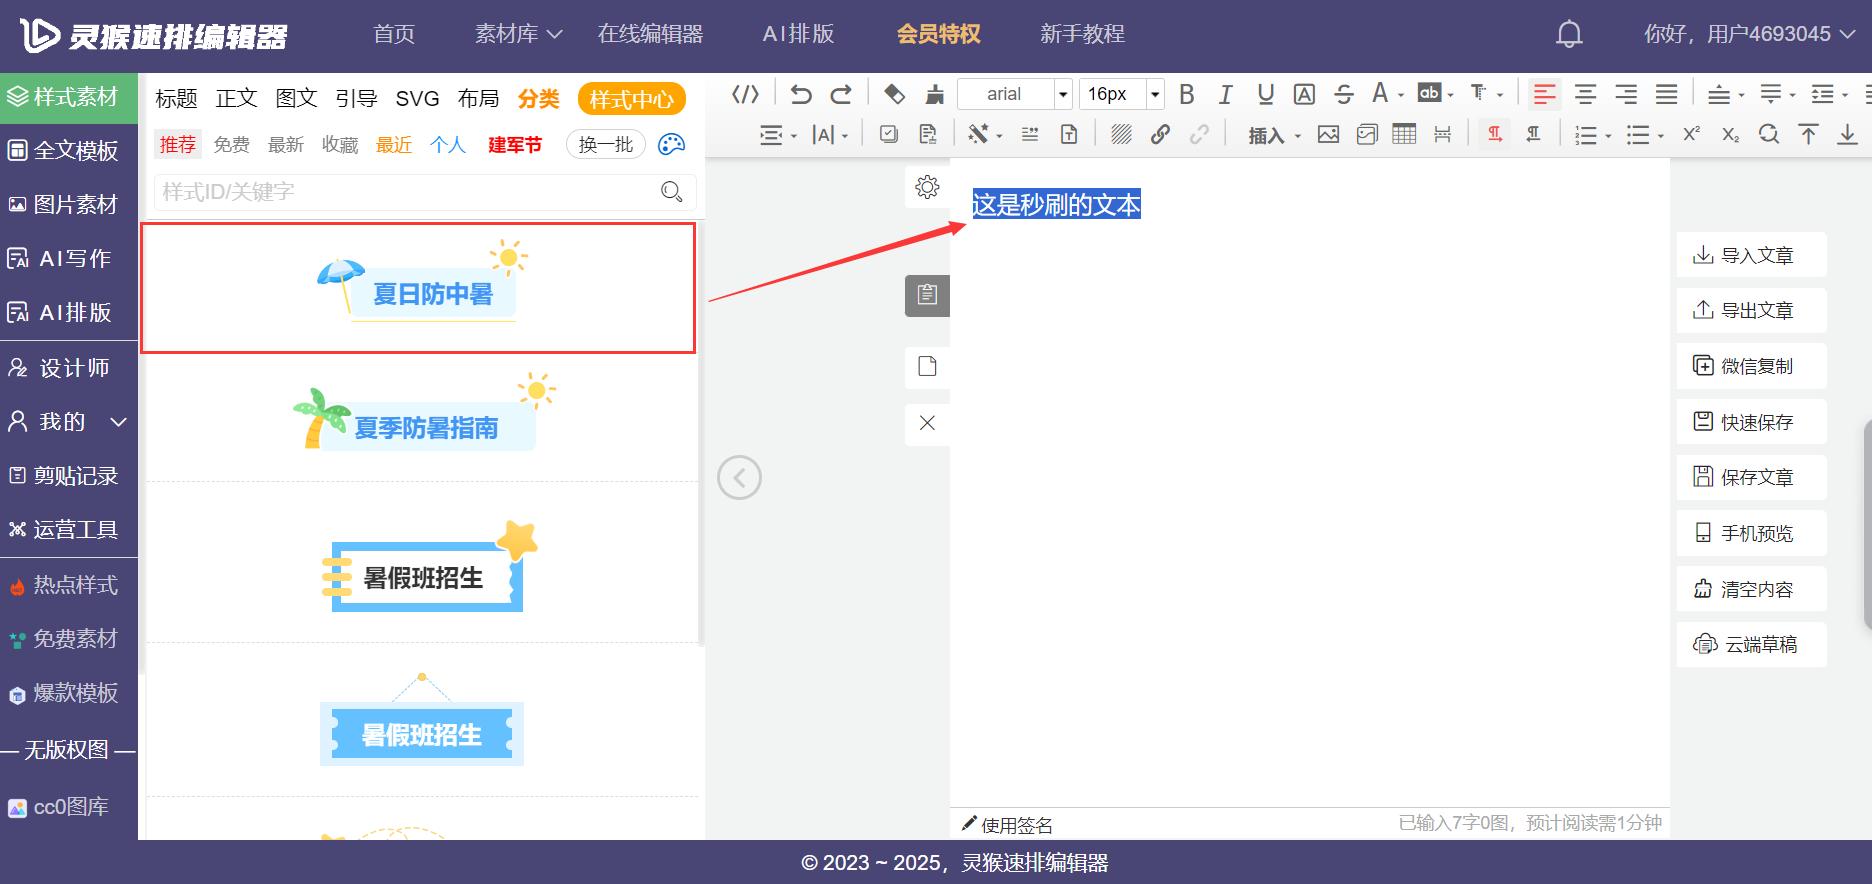Open the gear settings icon beside the editor
The height and width of the screenshot is (884, 1872).
tap(927, 187)
